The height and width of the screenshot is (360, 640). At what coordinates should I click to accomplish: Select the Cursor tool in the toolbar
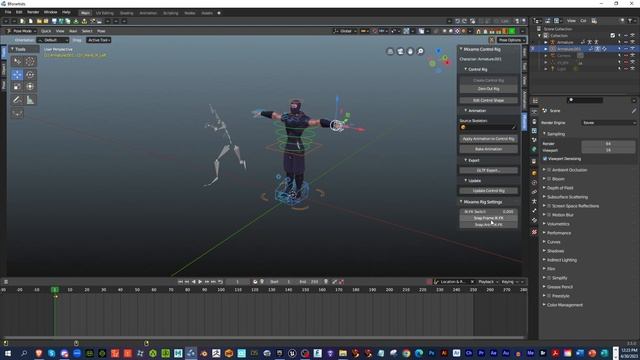(x=30, y=61)
